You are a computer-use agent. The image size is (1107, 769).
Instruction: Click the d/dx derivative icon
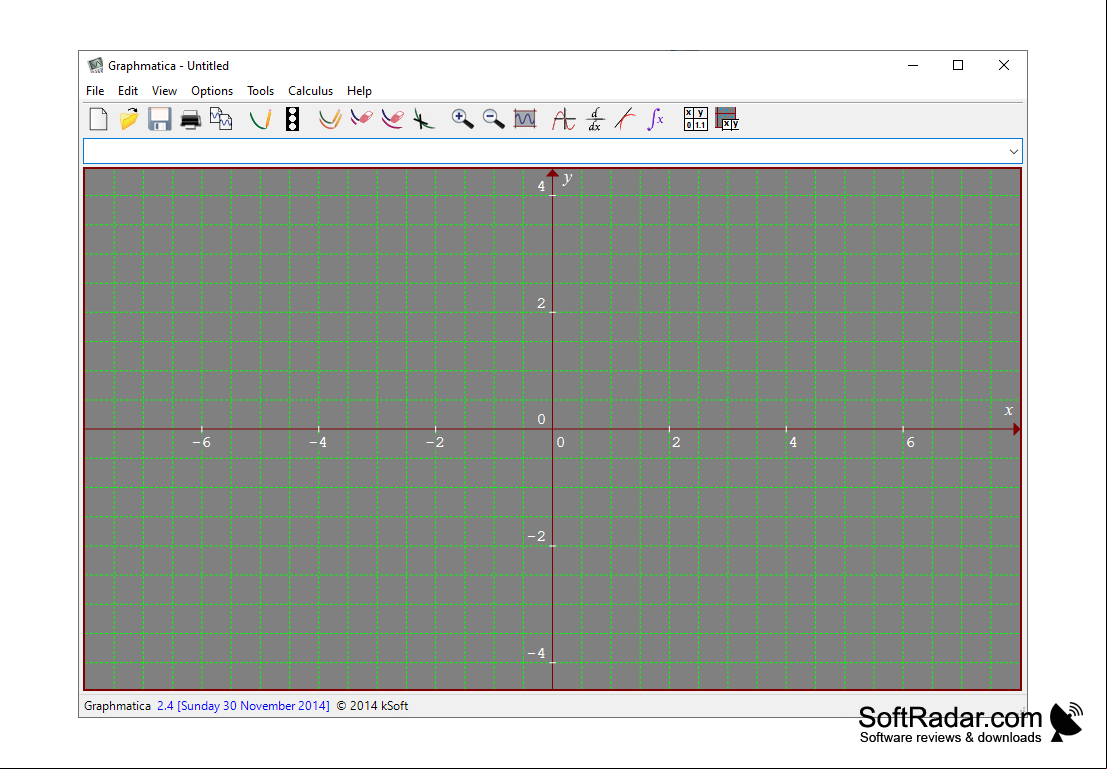click(594, 119)
